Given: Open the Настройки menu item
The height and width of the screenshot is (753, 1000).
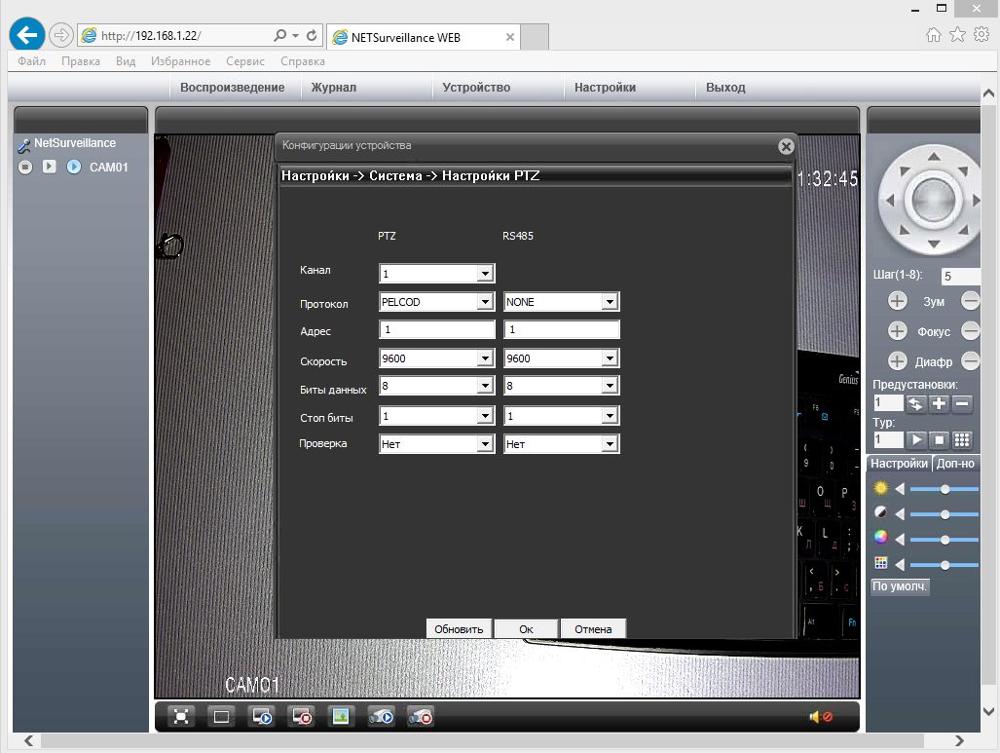Looking at the screenshot, I should (604, 87).
